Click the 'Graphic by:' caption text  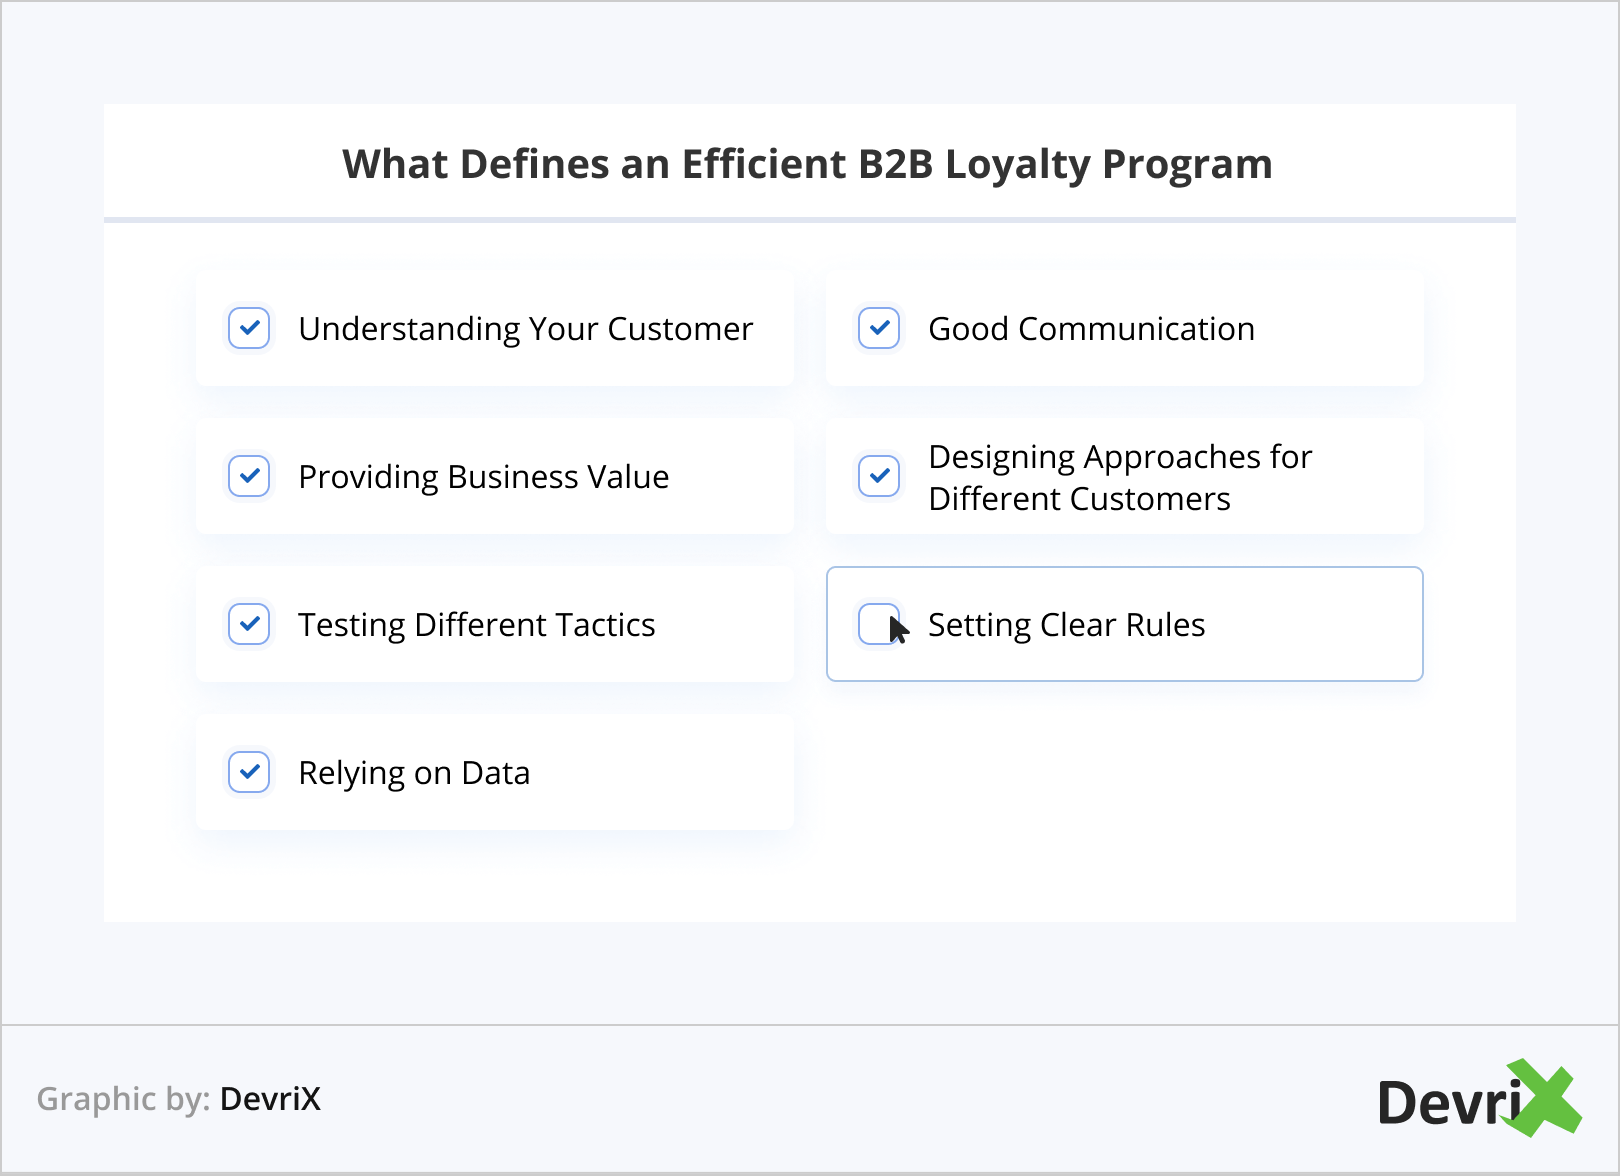tap(123, 1099)
